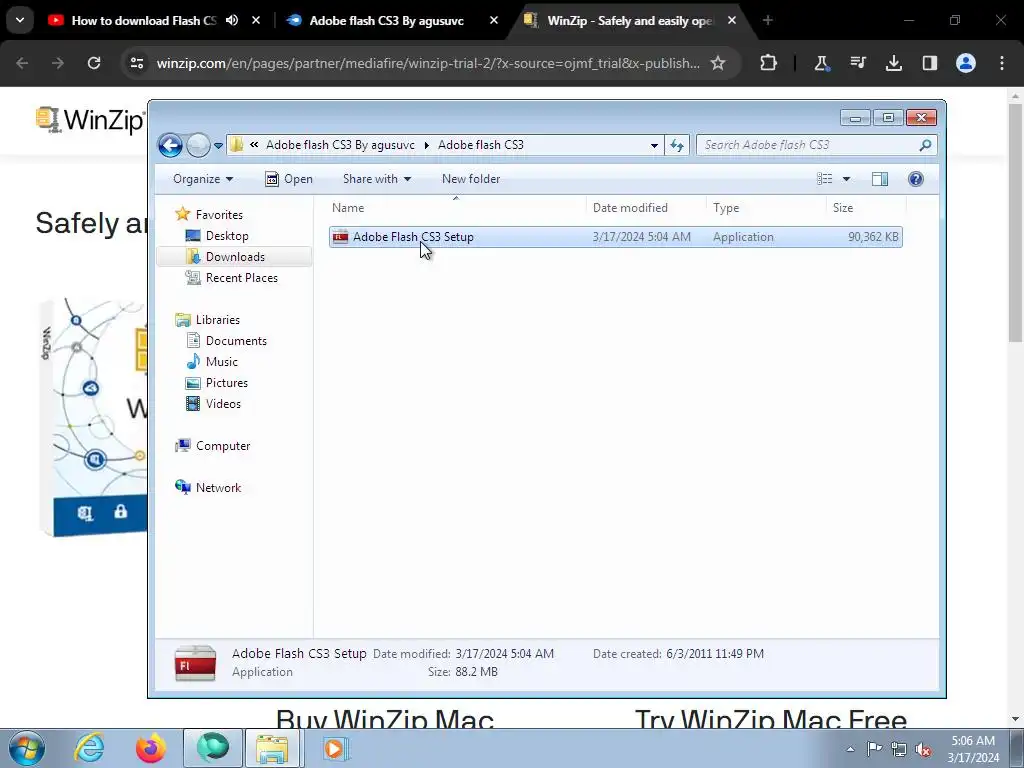
Task: Click the Explorer address bar refresh icon
Action: point(677,145)
